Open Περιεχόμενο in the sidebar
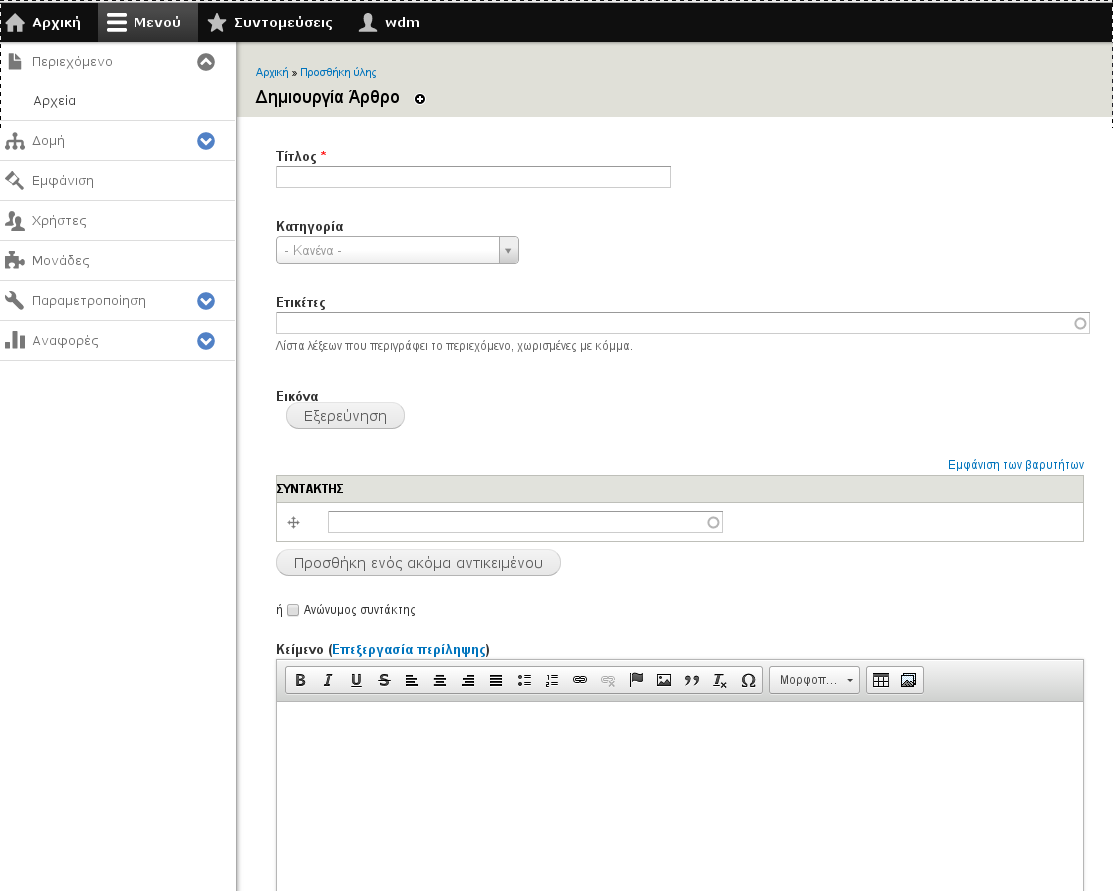The image size is (1113, 891). pos(72,62)
